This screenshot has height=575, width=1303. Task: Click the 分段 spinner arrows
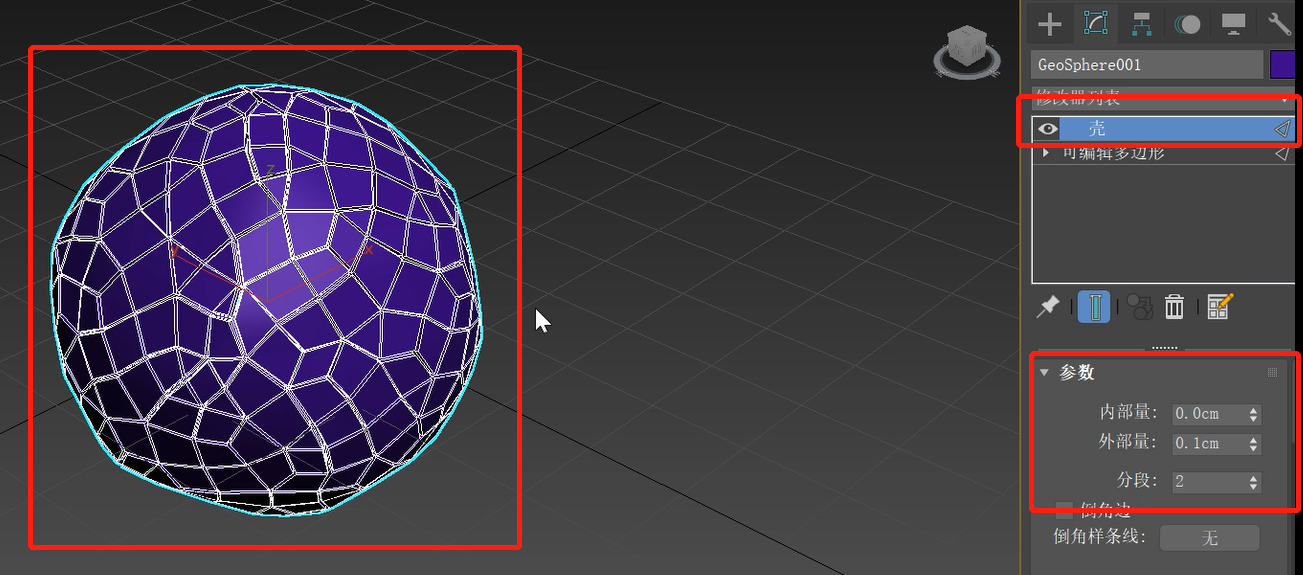[x=1254, y=482]
